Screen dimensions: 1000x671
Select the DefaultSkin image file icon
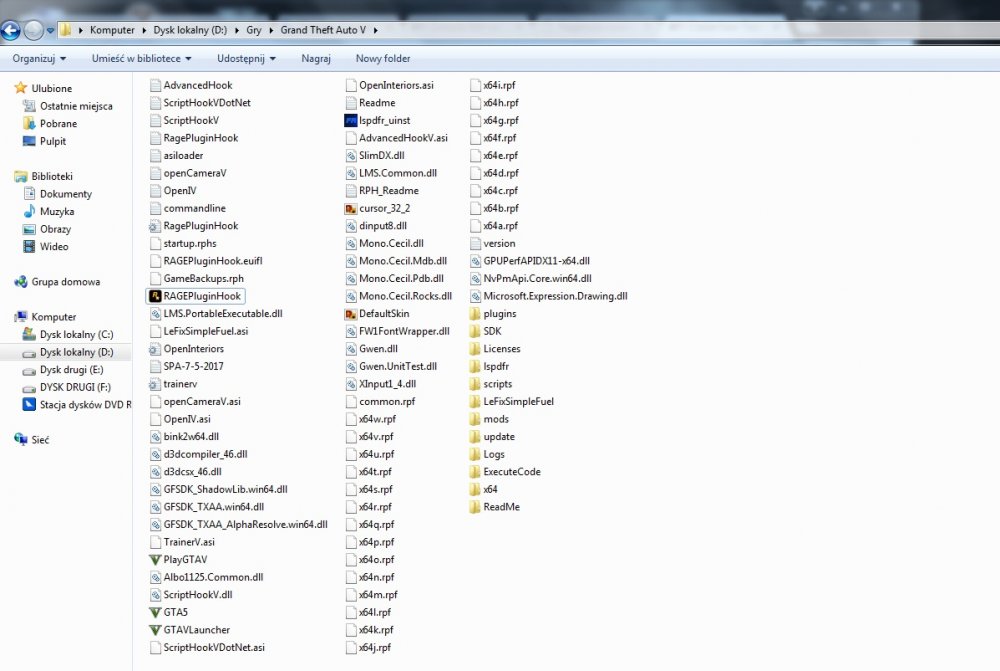coord(351,314)
